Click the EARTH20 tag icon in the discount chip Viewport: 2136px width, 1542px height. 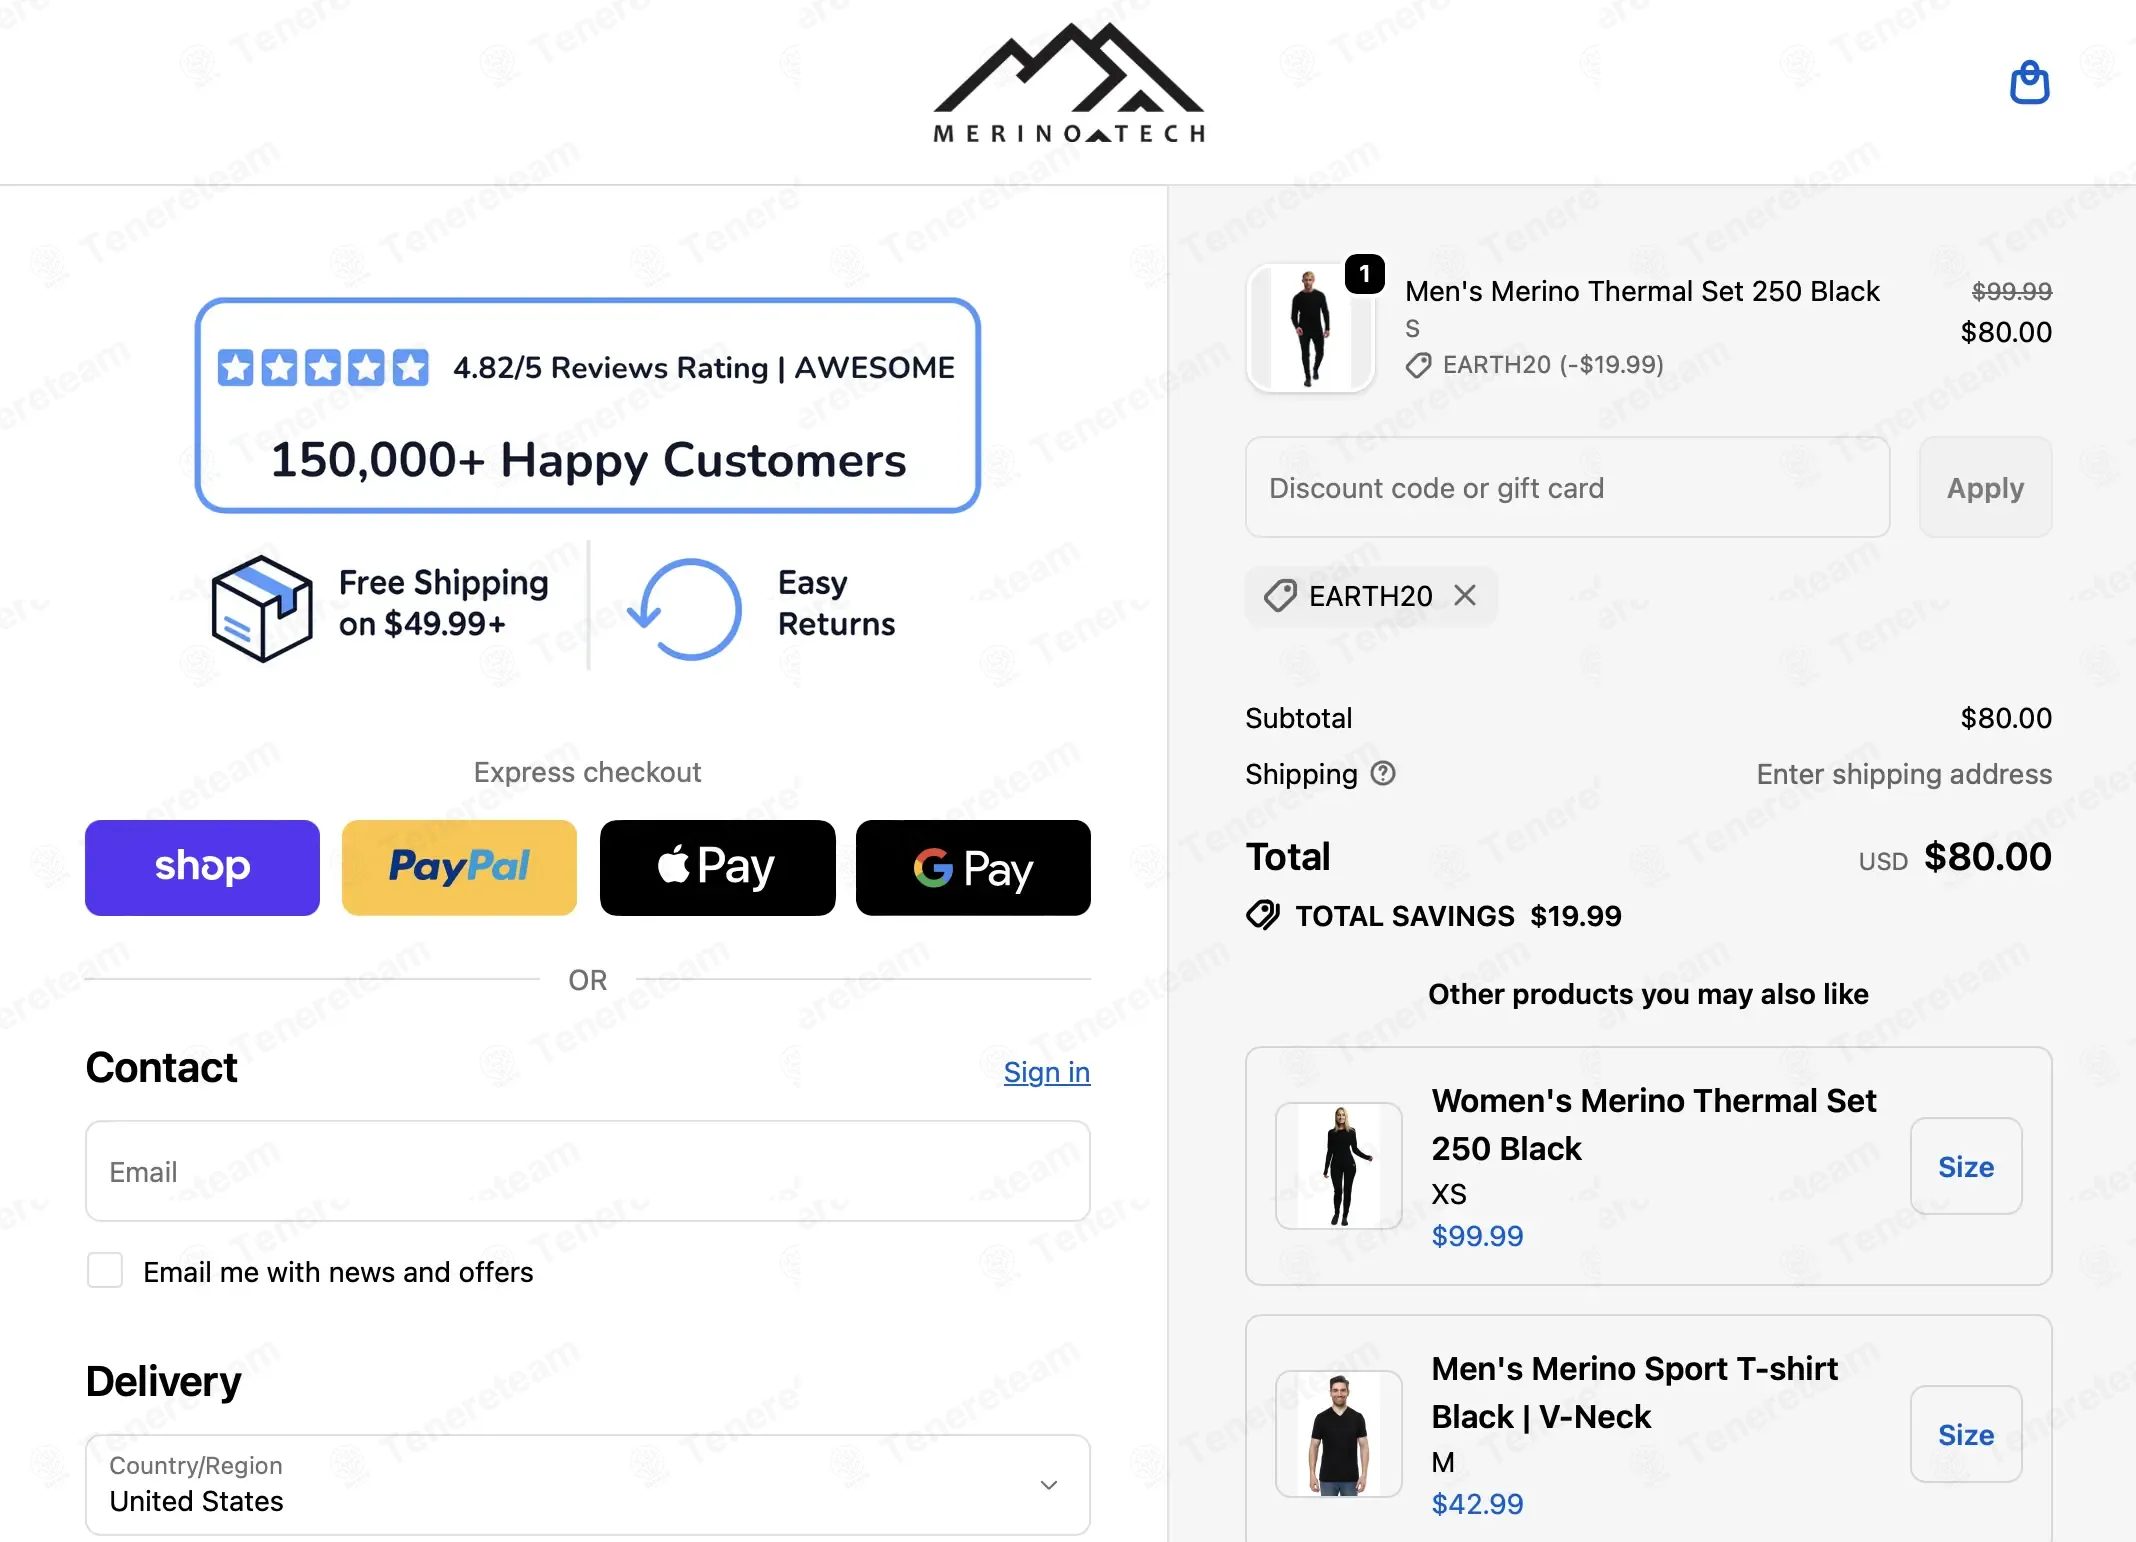click(1280, 596)
